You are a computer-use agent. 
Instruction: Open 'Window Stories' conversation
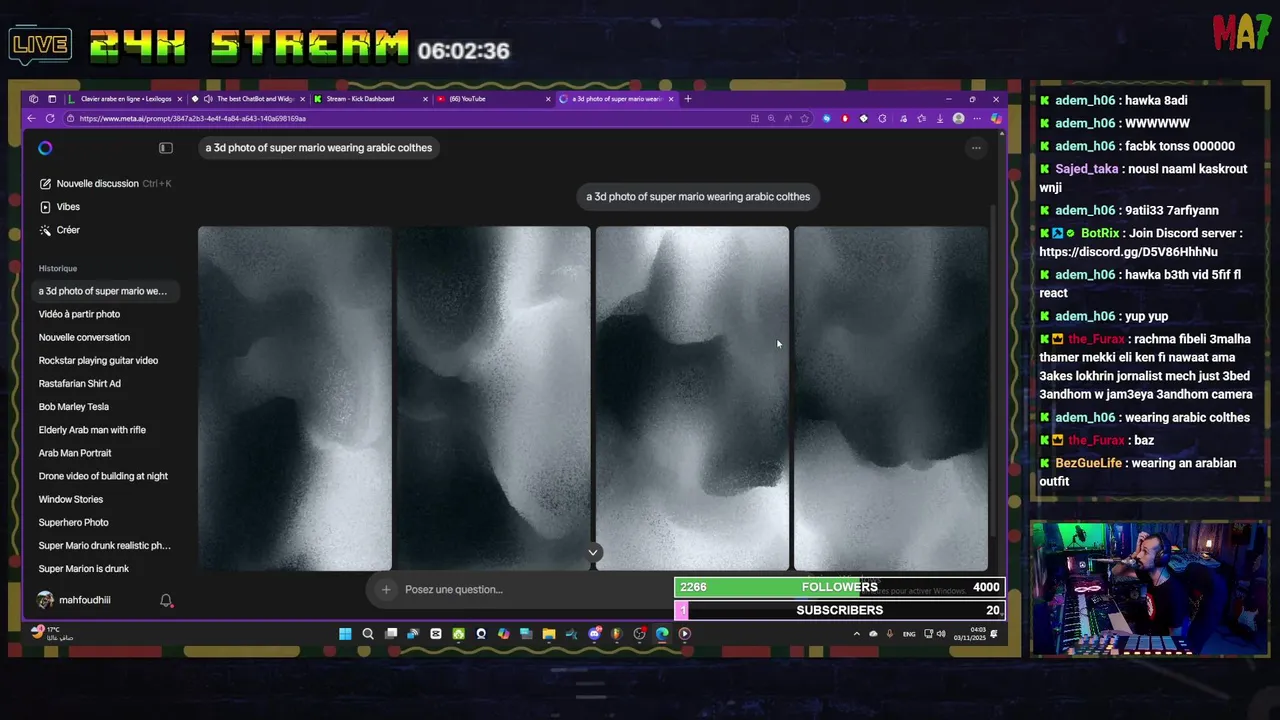tap(70, 499)
